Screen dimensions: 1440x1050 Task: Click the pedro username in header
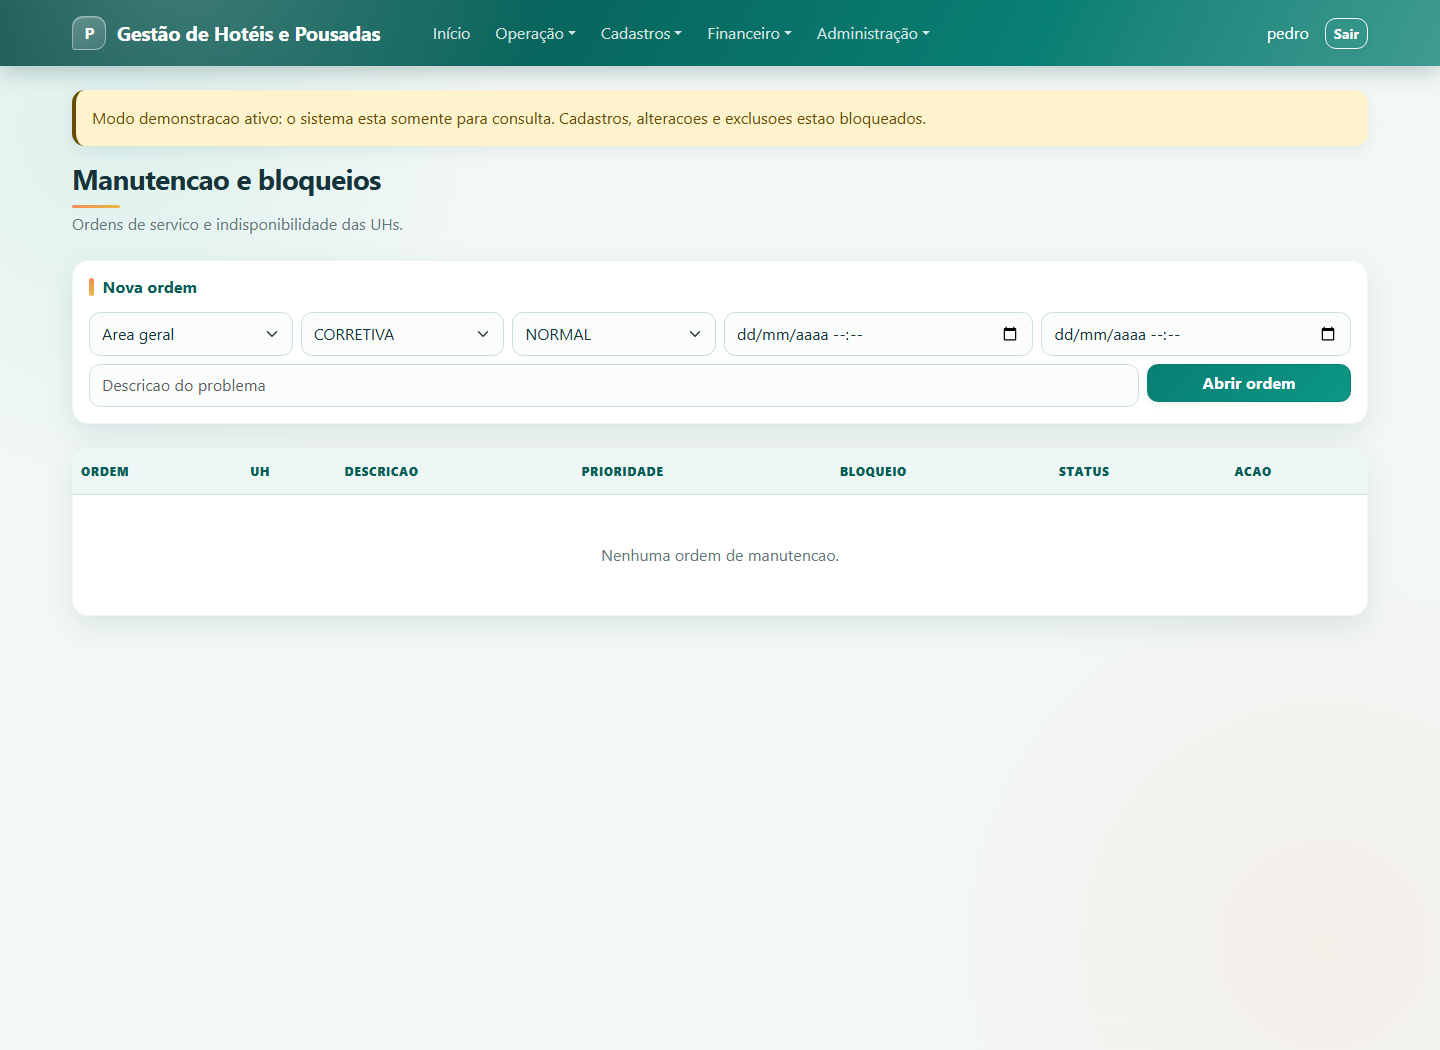1287,34
